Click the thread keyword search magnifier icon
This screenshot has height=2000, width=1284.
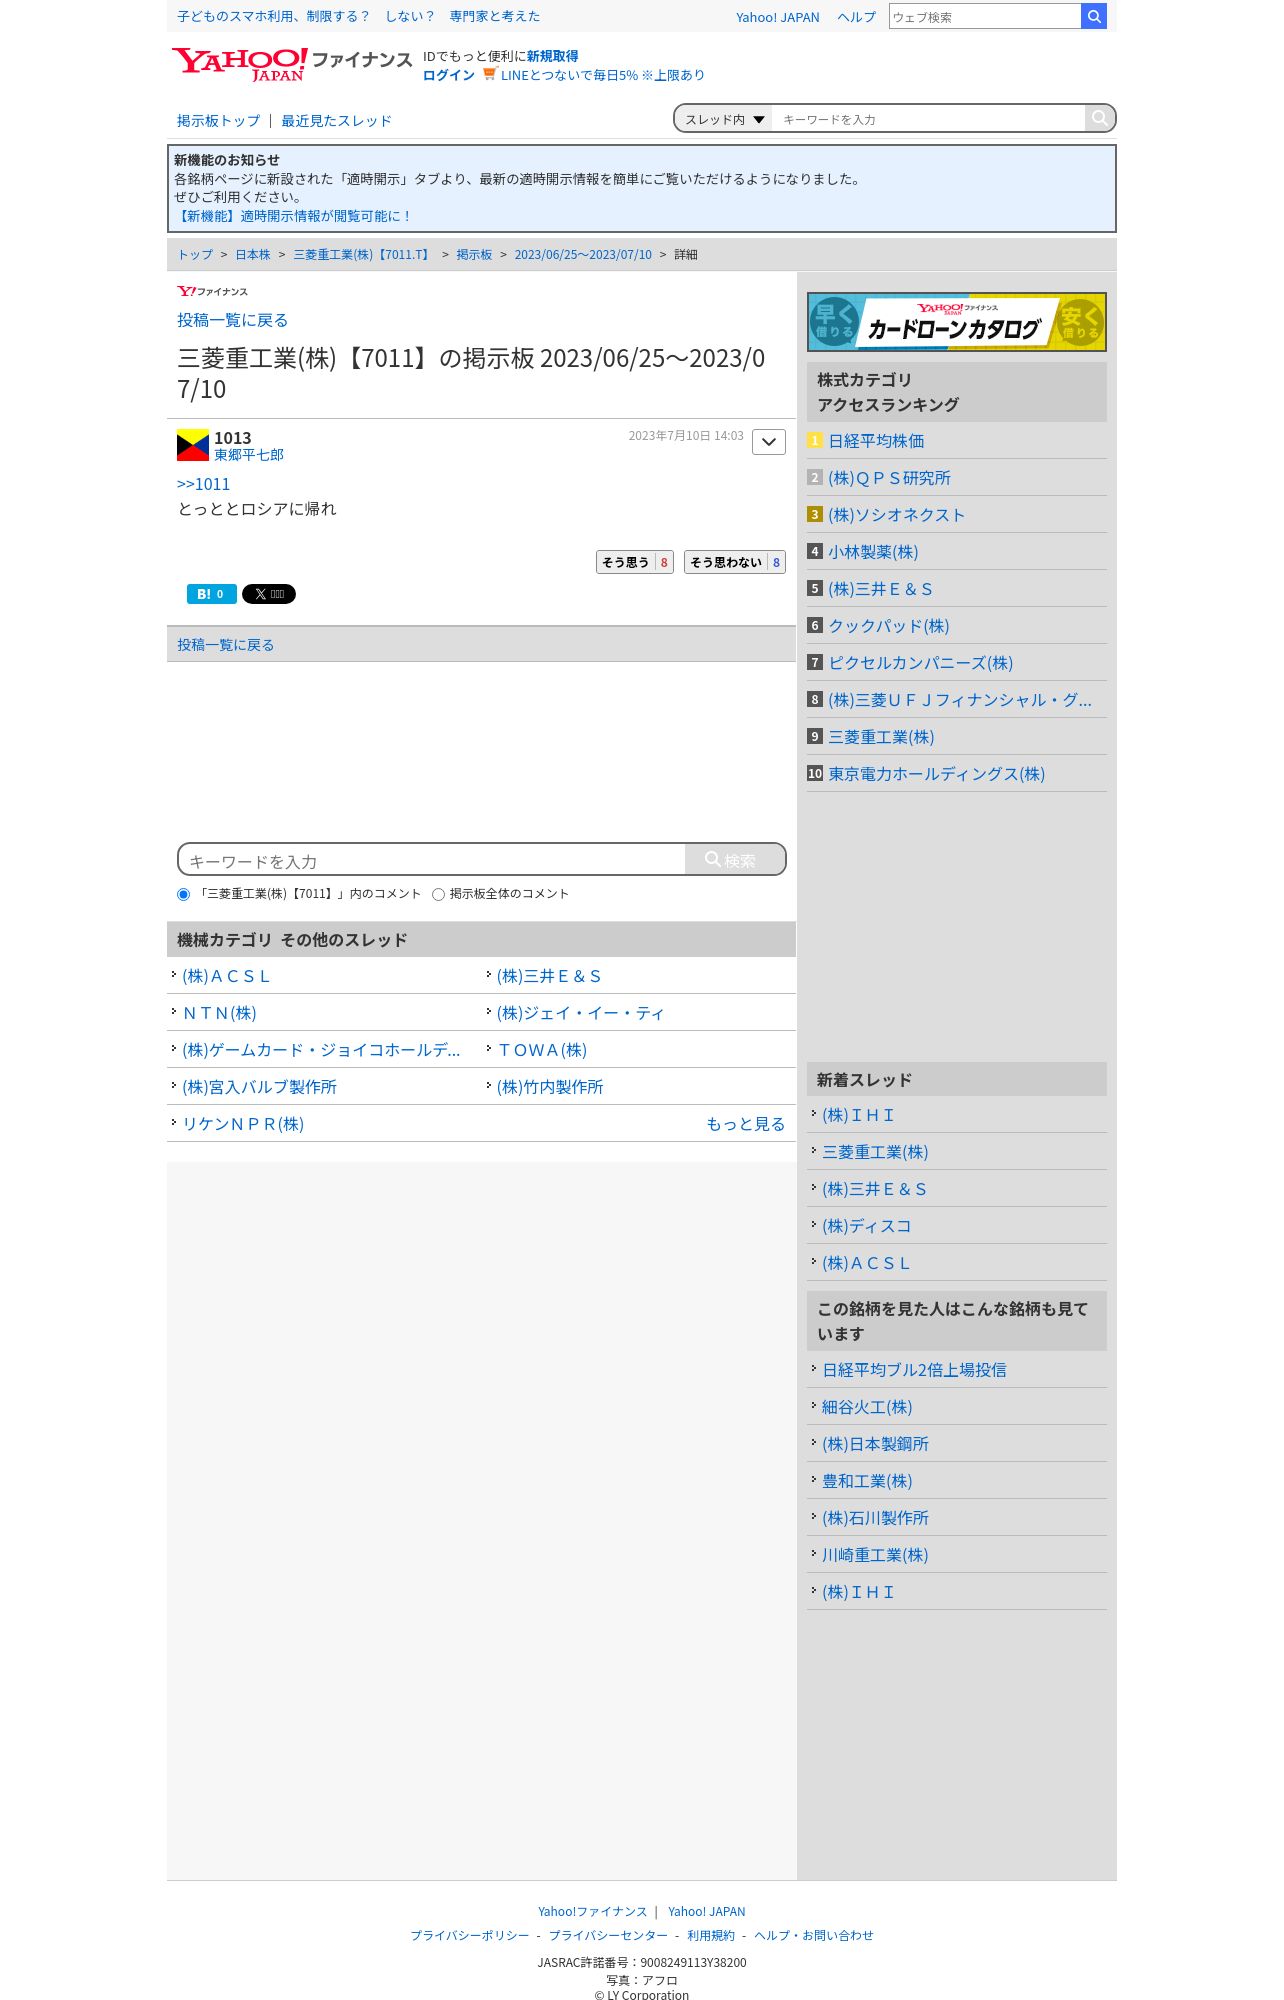click(1099, 118)
